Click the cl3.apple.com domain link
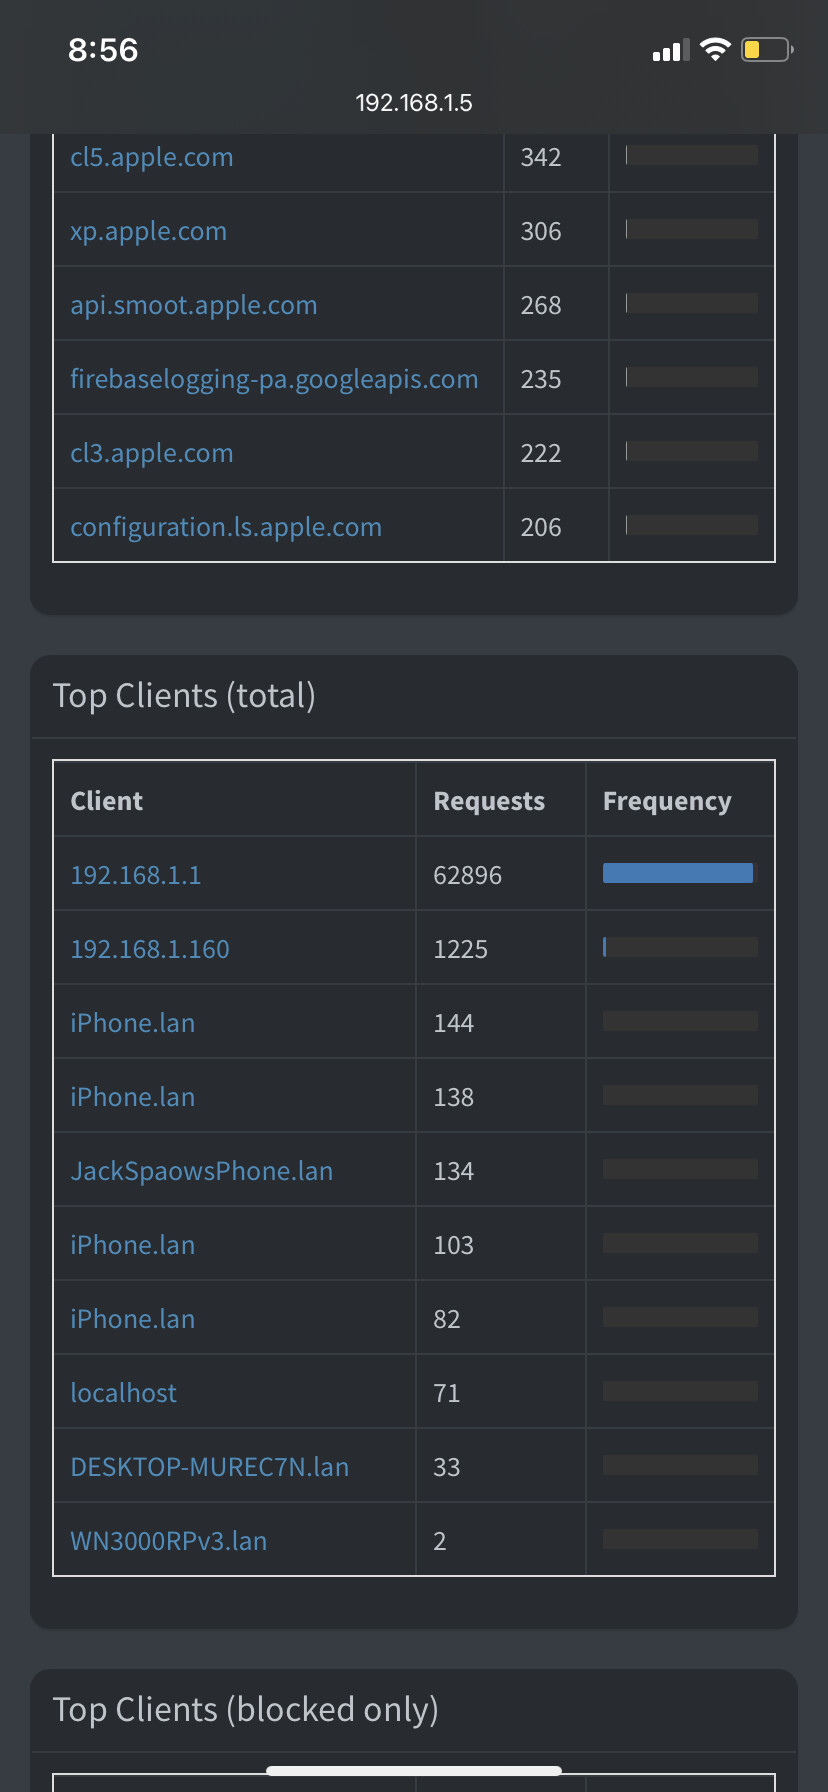The image size is (828, 1792). (x=152, y=454)
